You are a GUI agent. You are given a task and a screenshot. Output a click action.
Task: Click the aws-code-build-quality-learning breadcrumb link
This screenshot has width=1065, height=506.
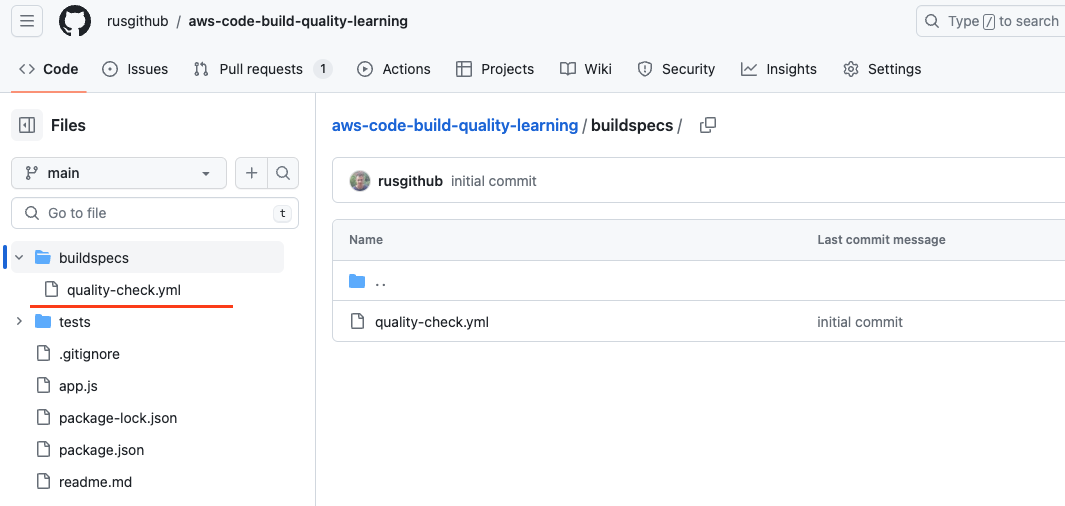tap(455, 126)
